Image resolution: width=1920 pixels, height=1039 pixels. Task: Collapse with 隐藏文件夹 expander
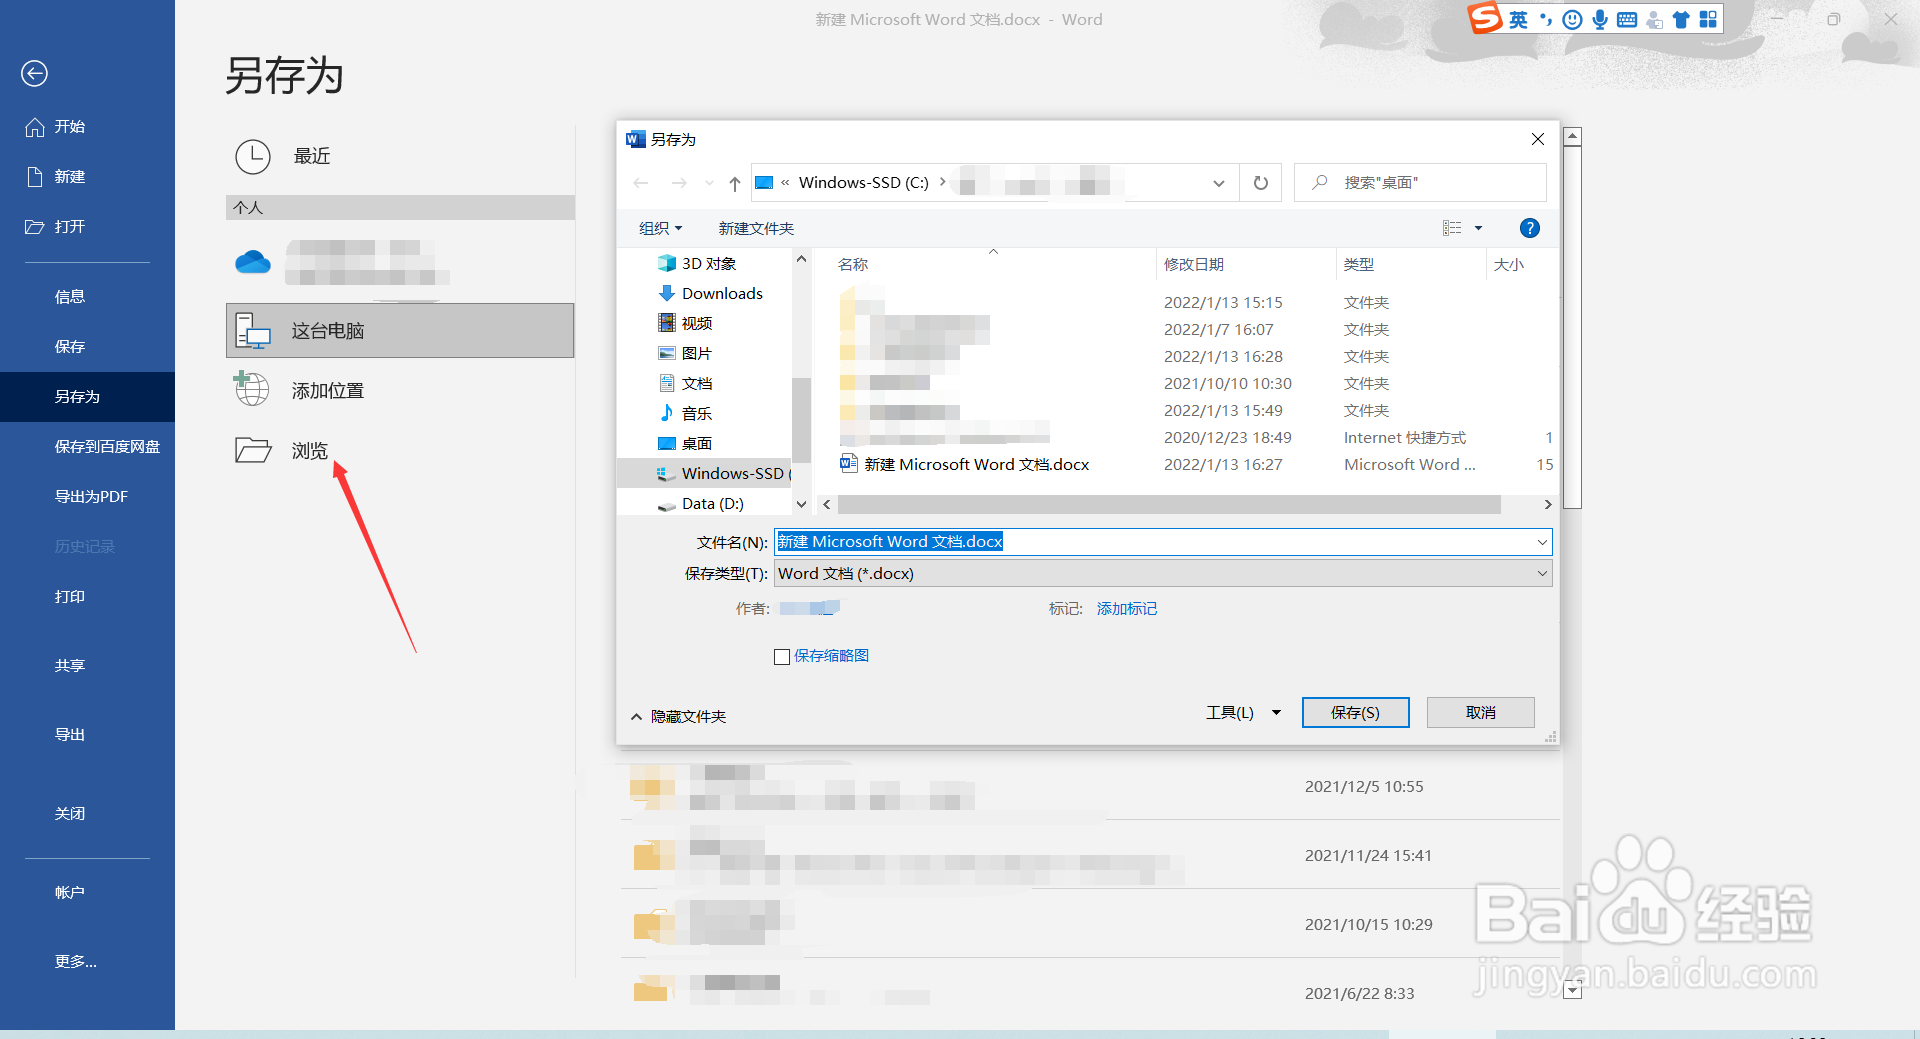(678, 717)
